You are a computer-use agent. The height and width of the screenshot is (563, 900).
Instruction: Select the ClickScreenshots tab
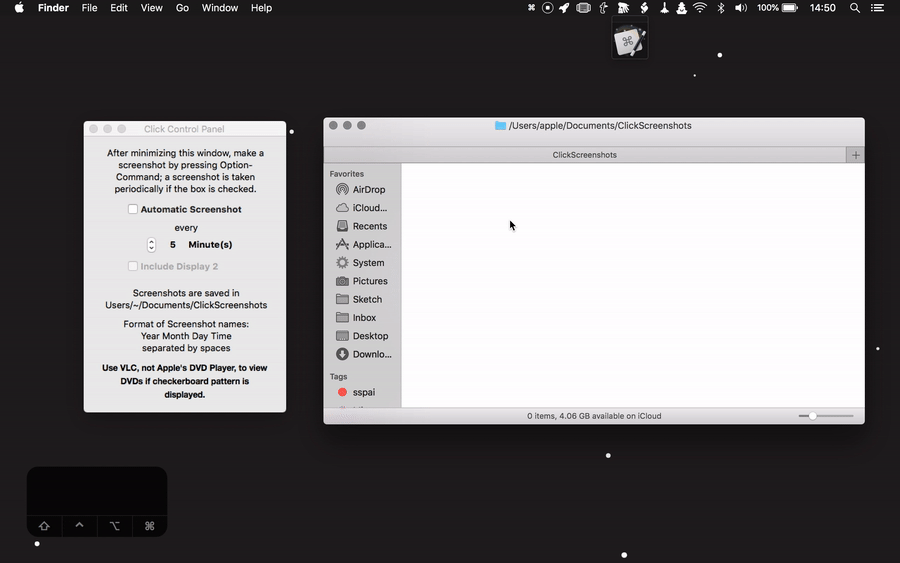coord(585,155)
